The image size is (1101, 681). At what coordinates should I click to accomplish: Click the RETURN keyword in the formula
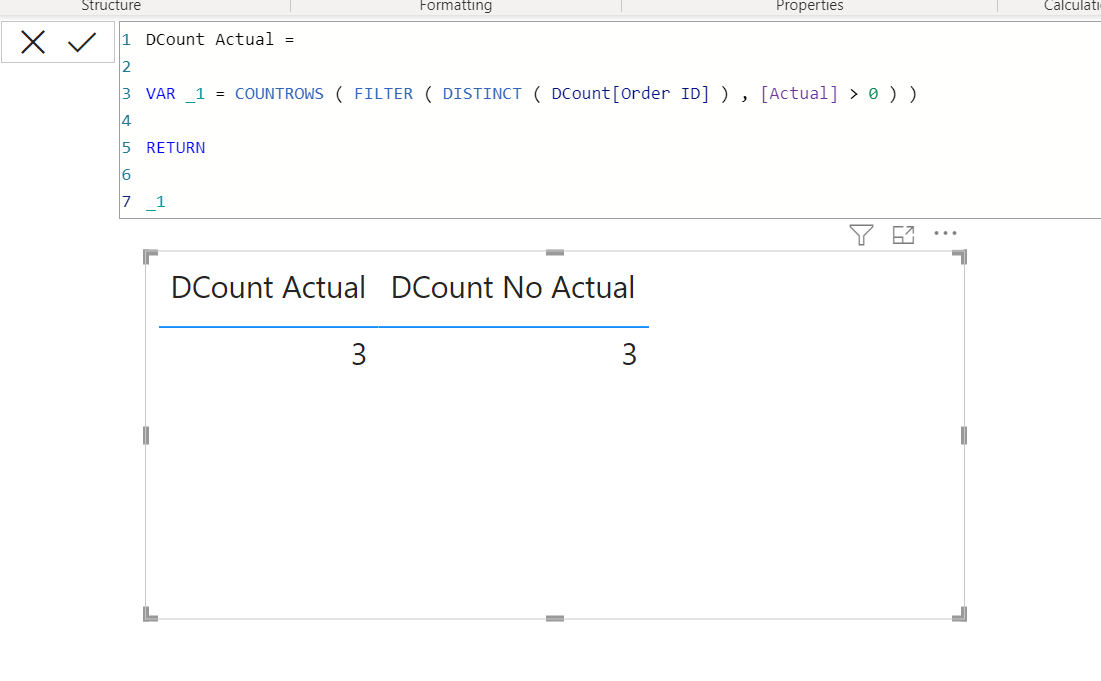(x=176, y=147)
